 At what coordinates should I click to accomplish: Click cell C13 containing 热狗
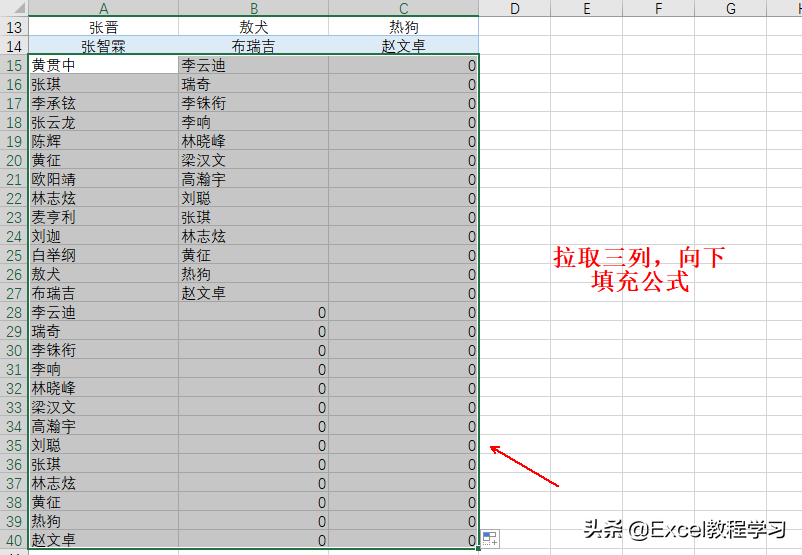click(404, 27)
